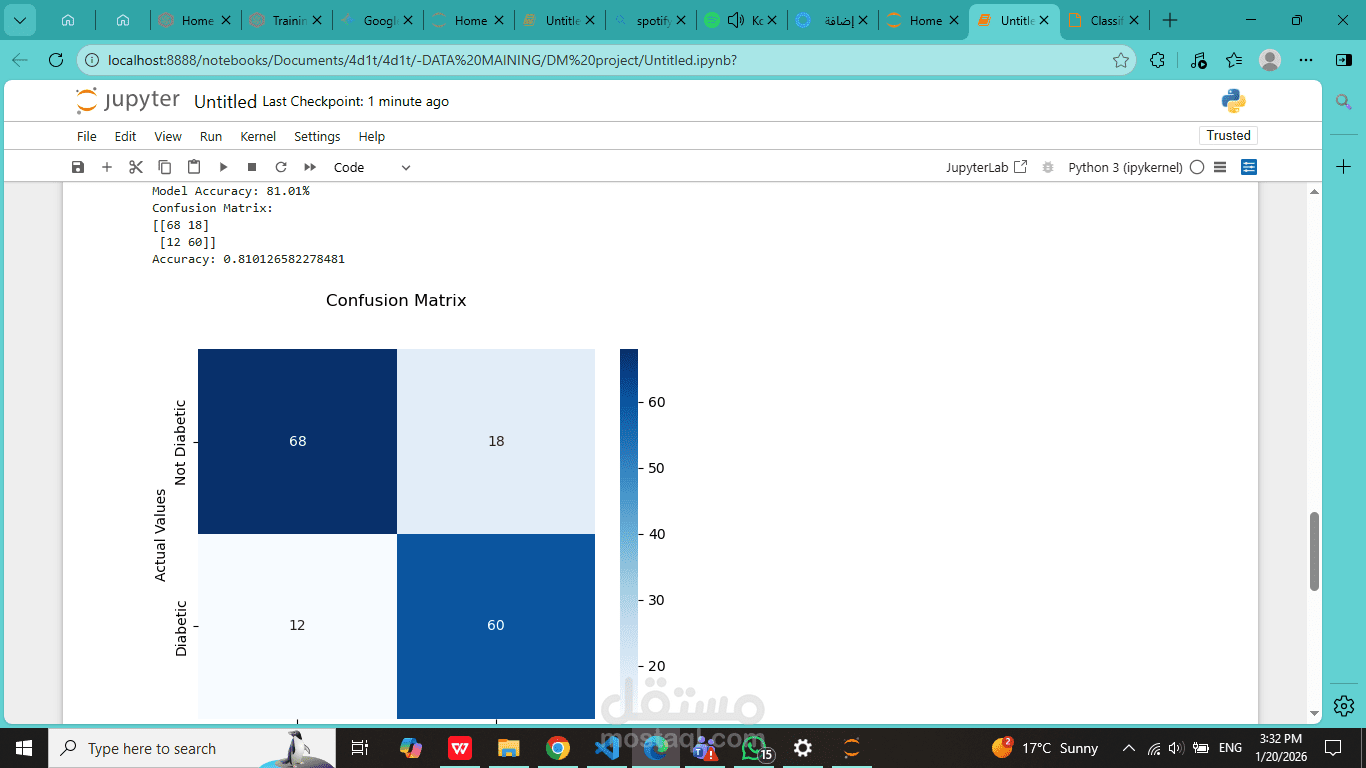This screenshot has height=768, width=1366.
Task: Rename the notebook title Untitled
Action: coord(225,101)
